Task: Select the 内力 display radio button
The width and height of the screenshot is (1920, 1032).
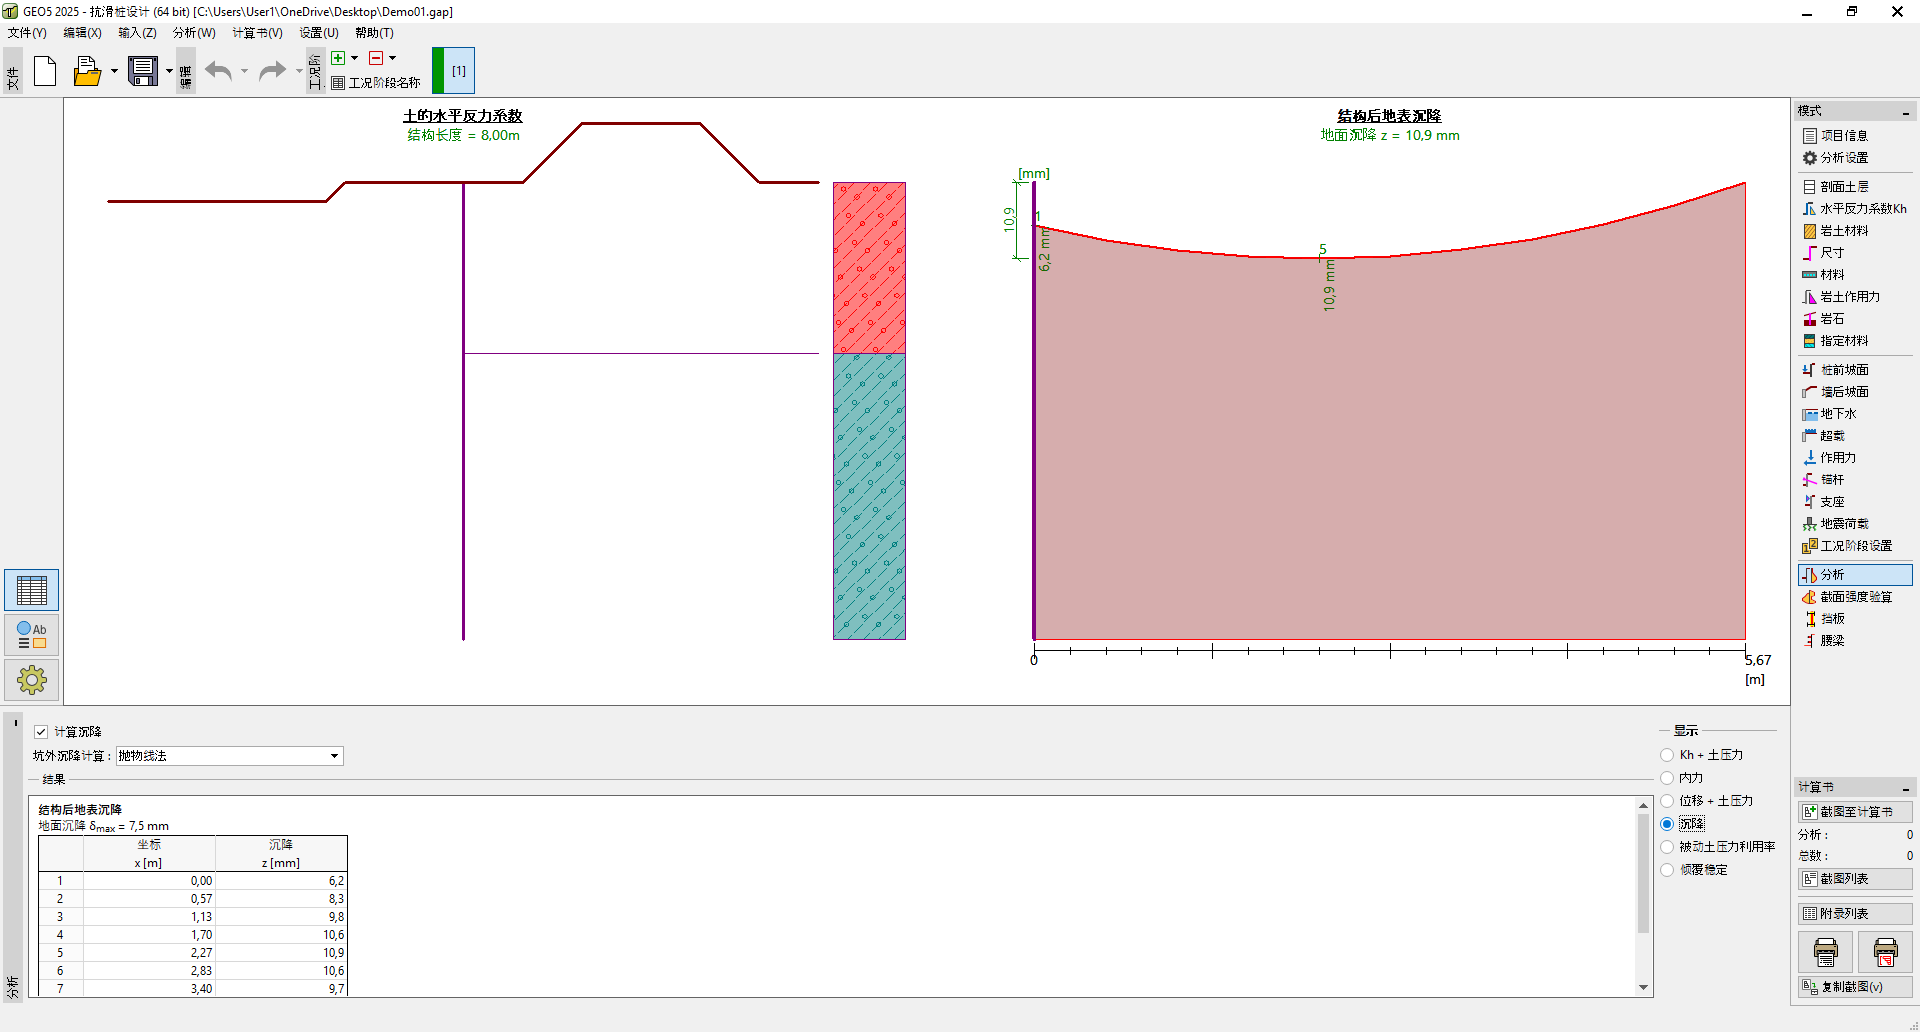Action: [x=1667, y=778]
